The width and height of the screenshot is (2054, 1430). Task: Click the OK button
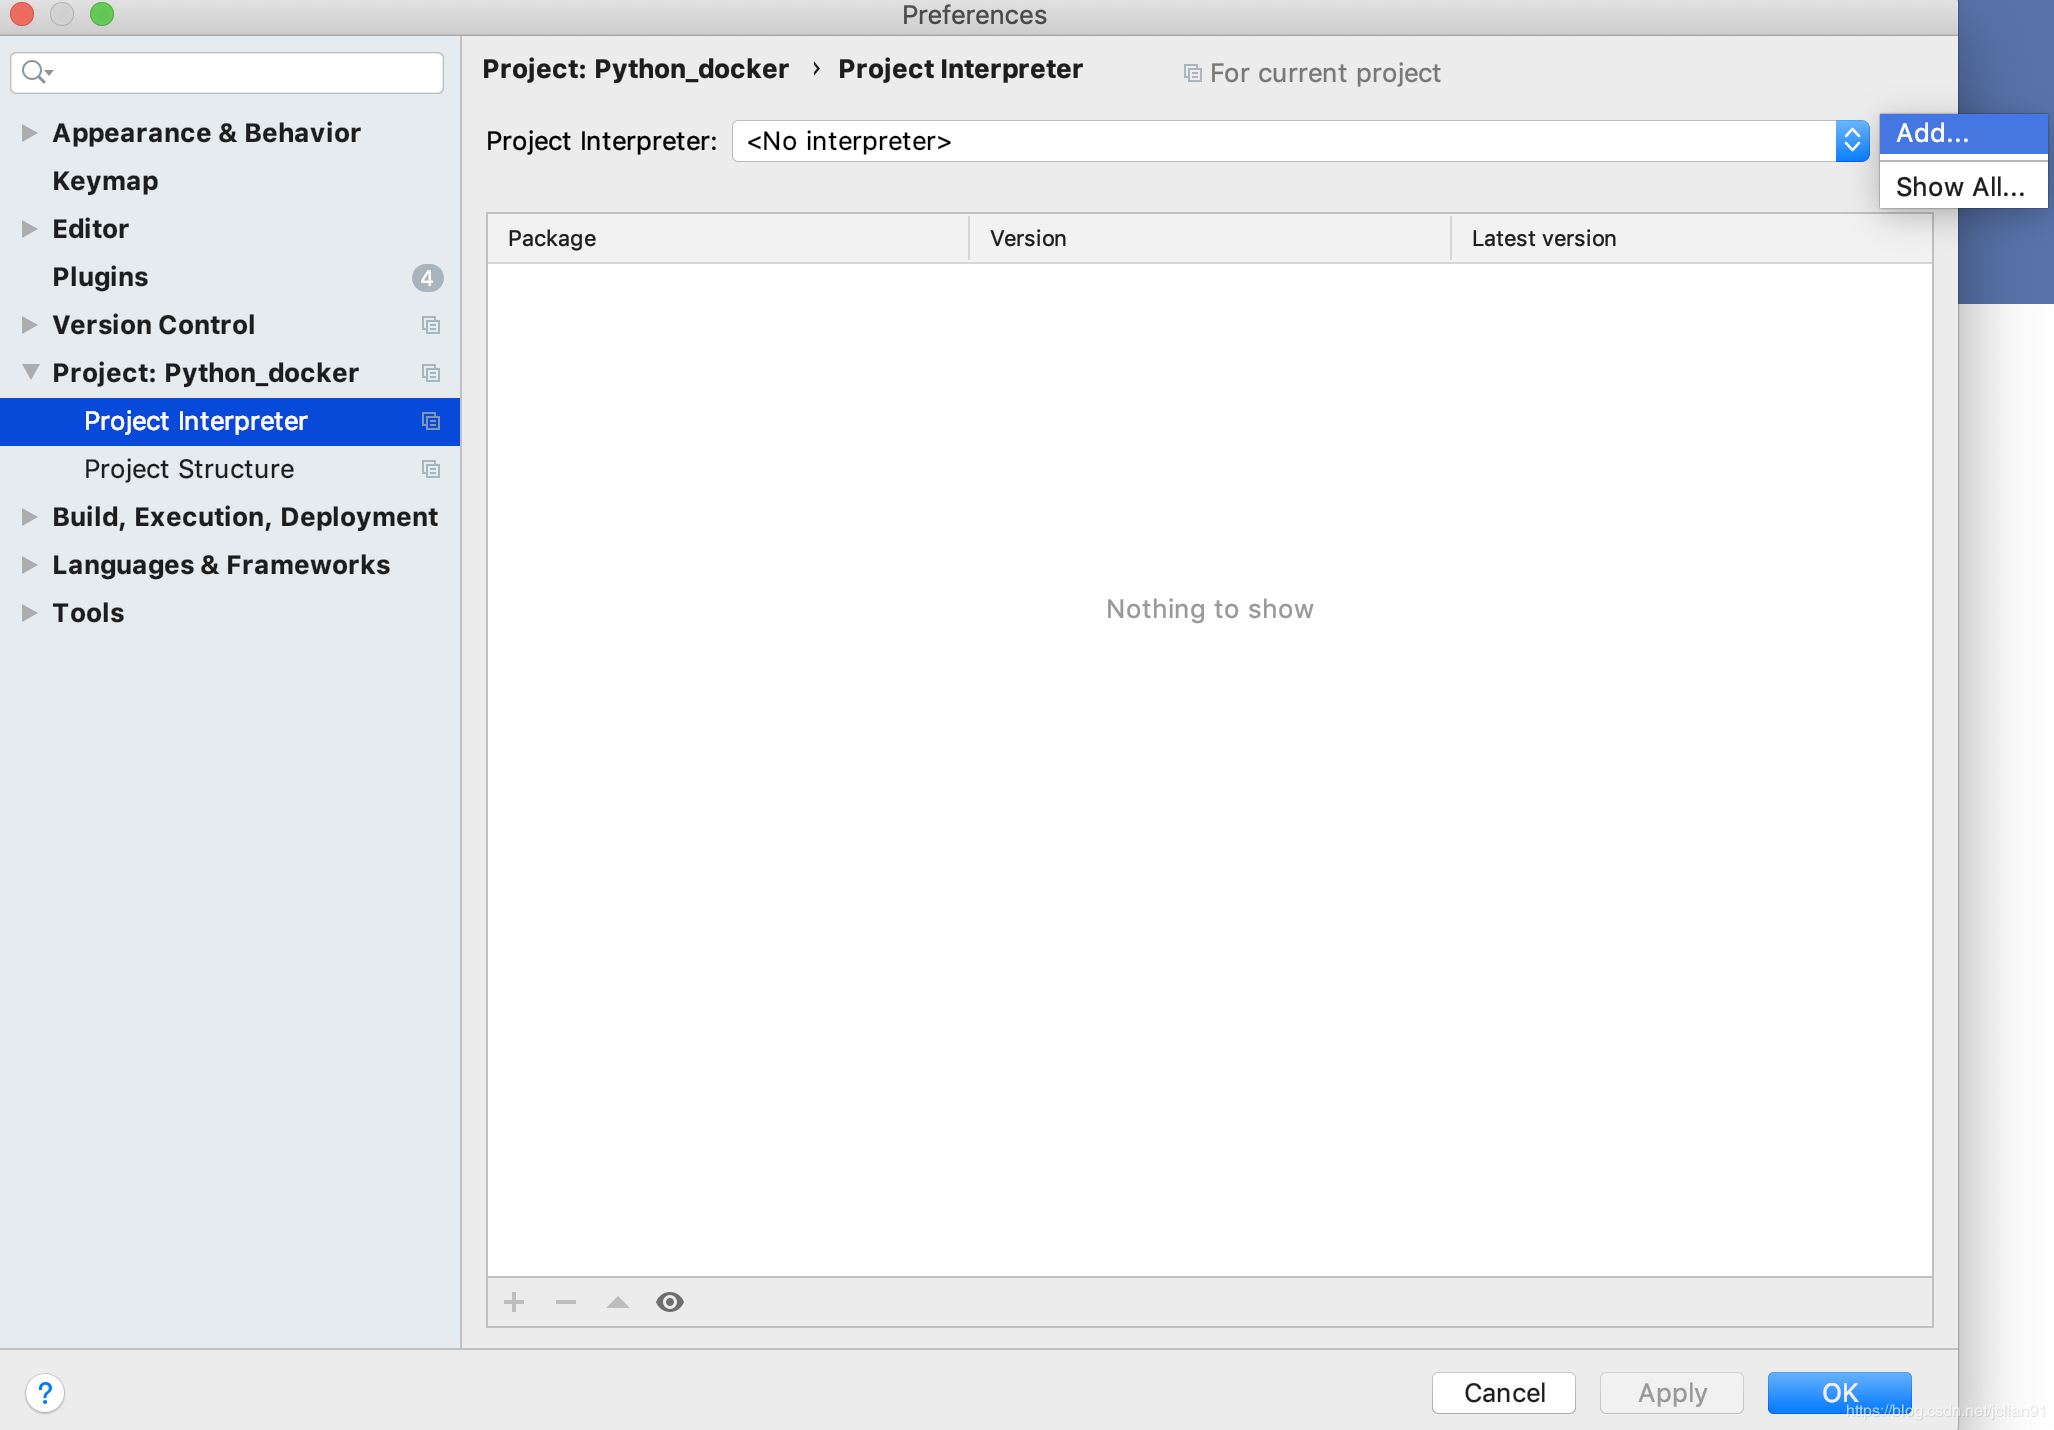[1840, 1391]
